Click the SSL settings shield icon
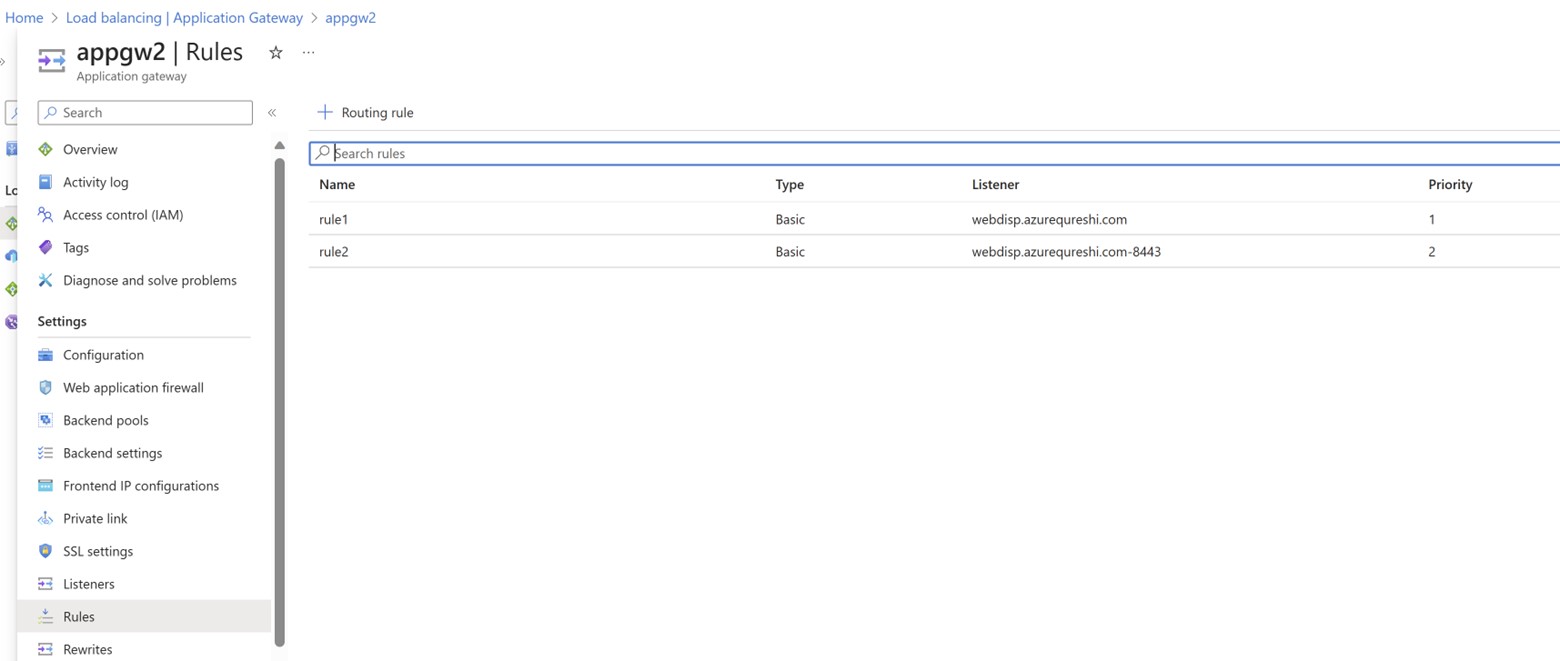This screenshot has width=1560, height=661. (x=45, y=551)
